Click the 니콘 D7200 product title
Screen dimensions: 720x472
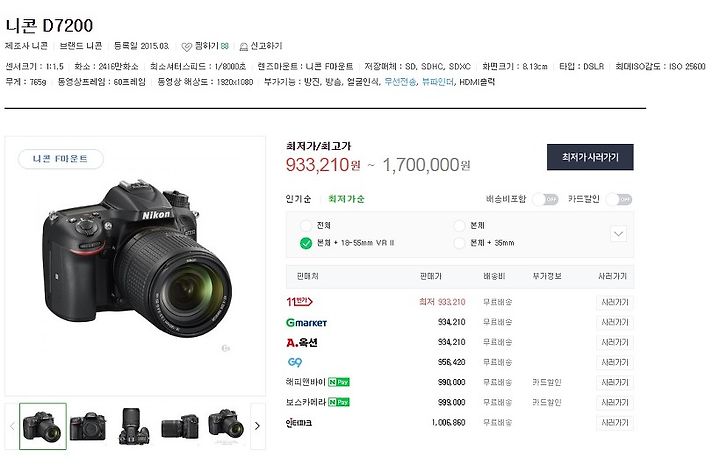[x=49, y=26]
